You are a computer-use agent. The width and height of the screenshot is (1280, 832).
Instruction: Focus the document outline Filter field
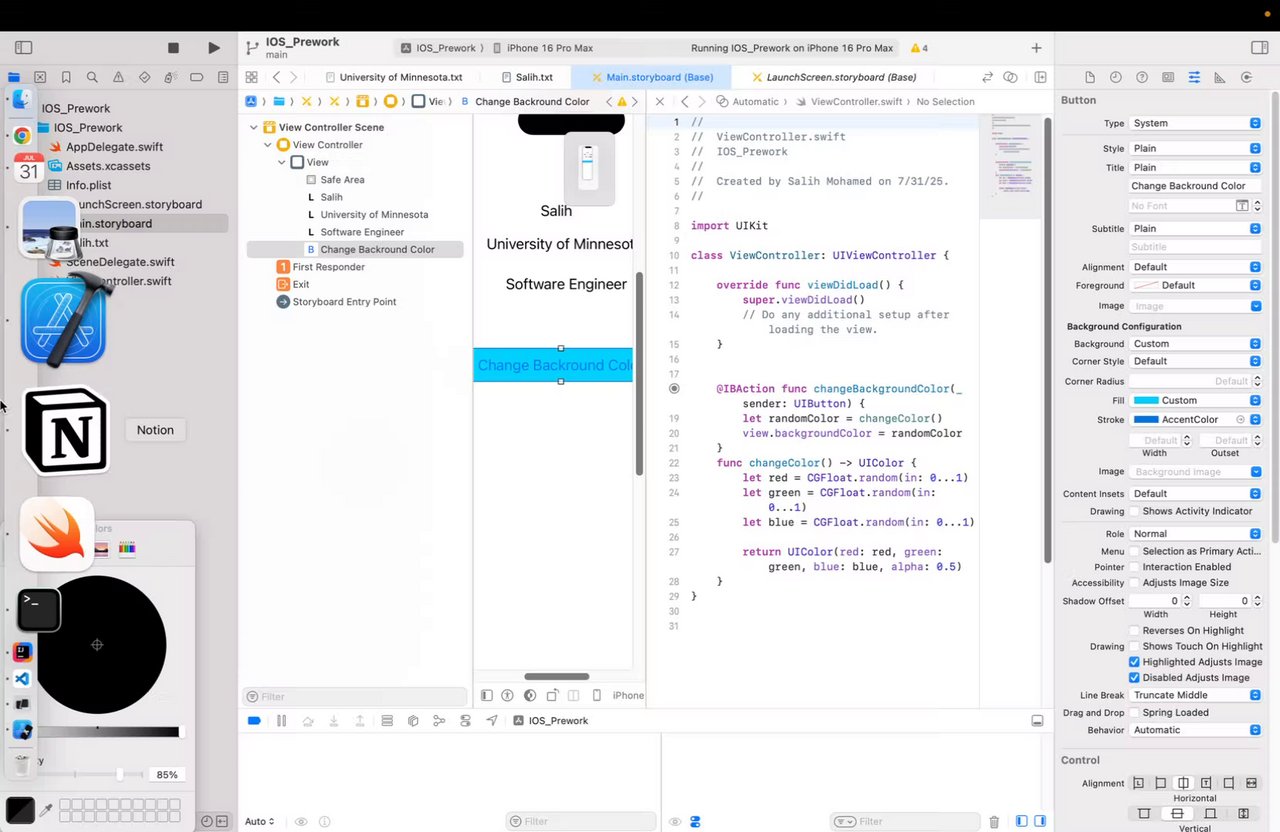coord(355,696)
